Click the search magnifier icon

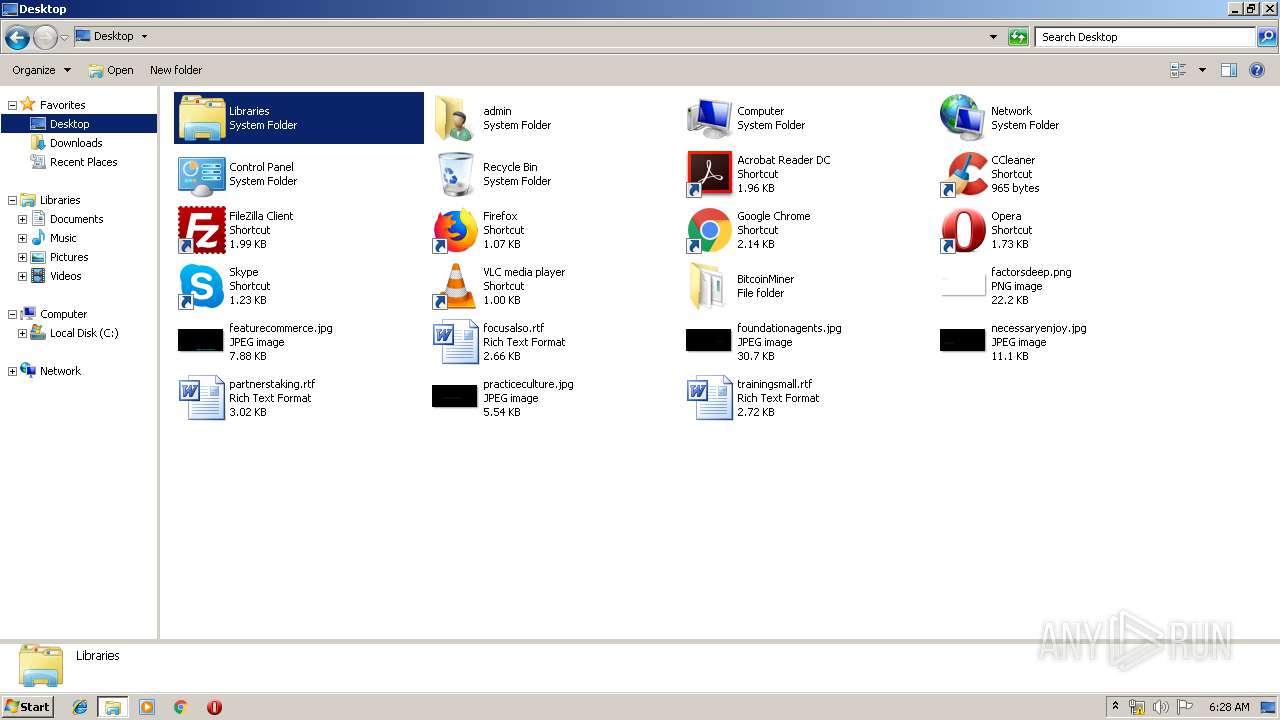[x=1266, y=37]
